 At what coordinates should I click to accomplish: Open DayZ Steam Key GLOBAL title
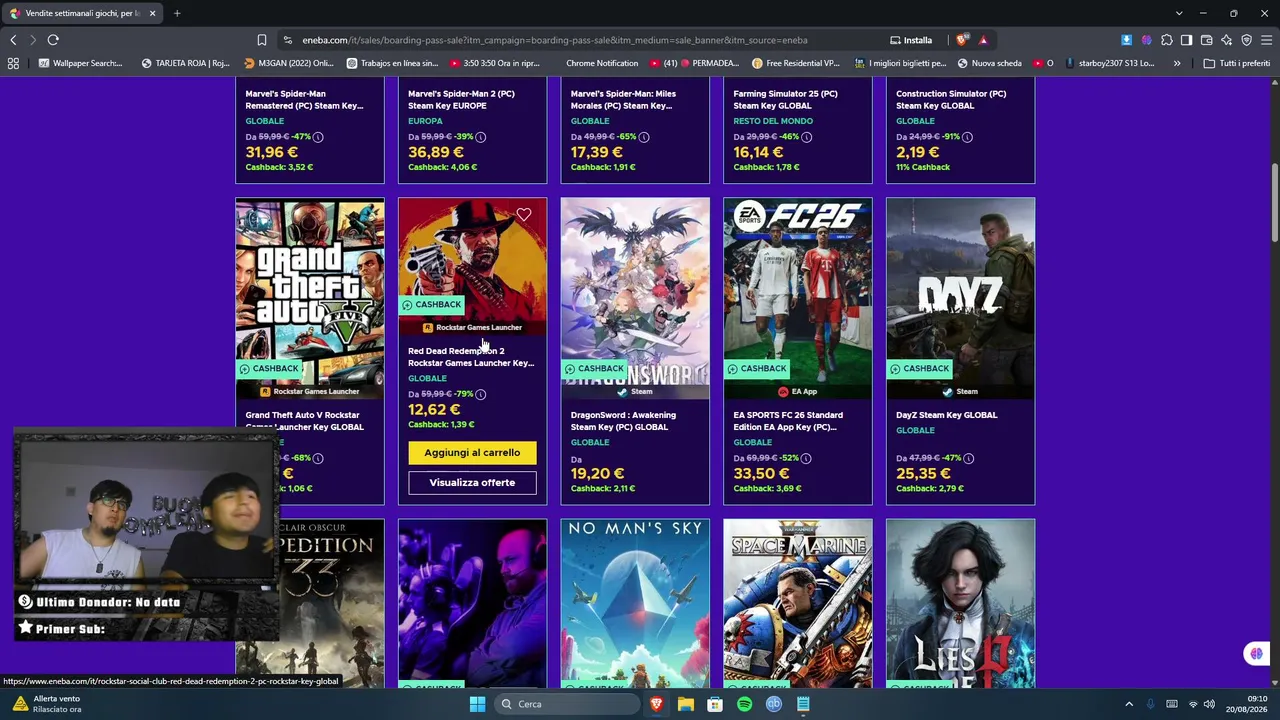947,415
